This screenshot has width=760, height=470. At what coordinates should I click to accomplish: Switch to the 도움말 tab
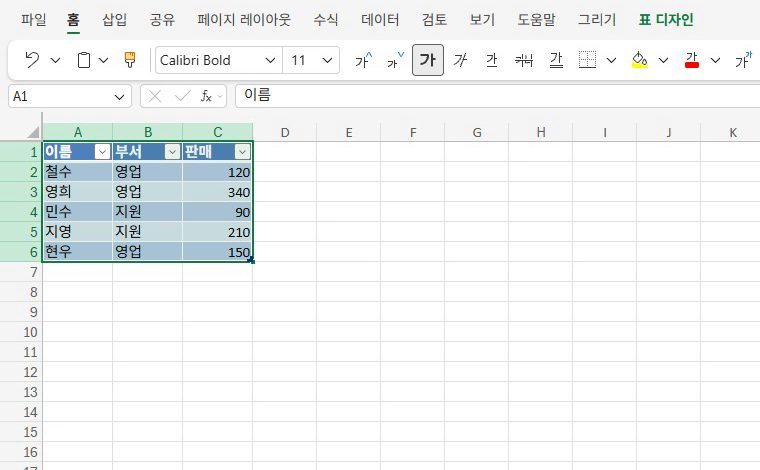pyautogui.click(x=536, y=20)
